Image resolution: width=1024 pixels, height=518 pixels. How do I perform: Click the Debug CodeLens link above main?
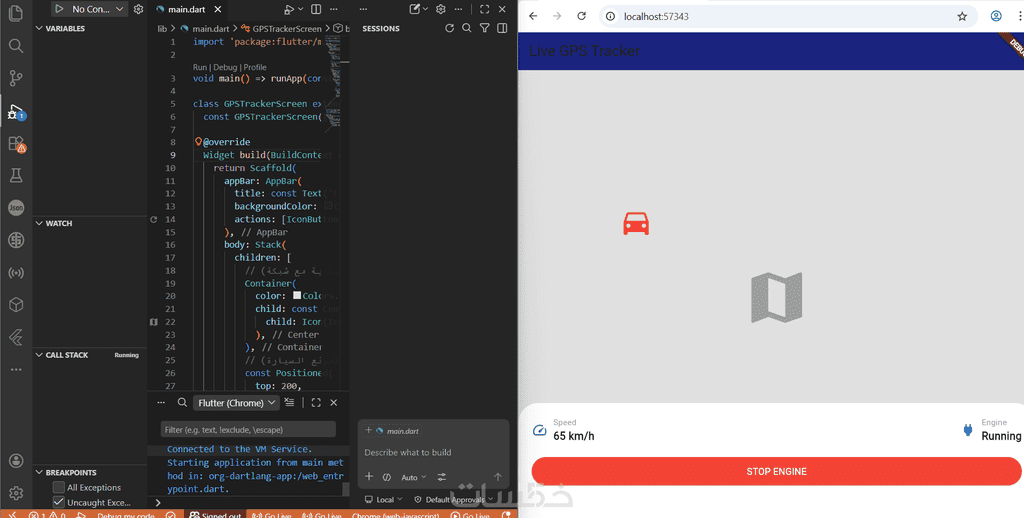225,67
